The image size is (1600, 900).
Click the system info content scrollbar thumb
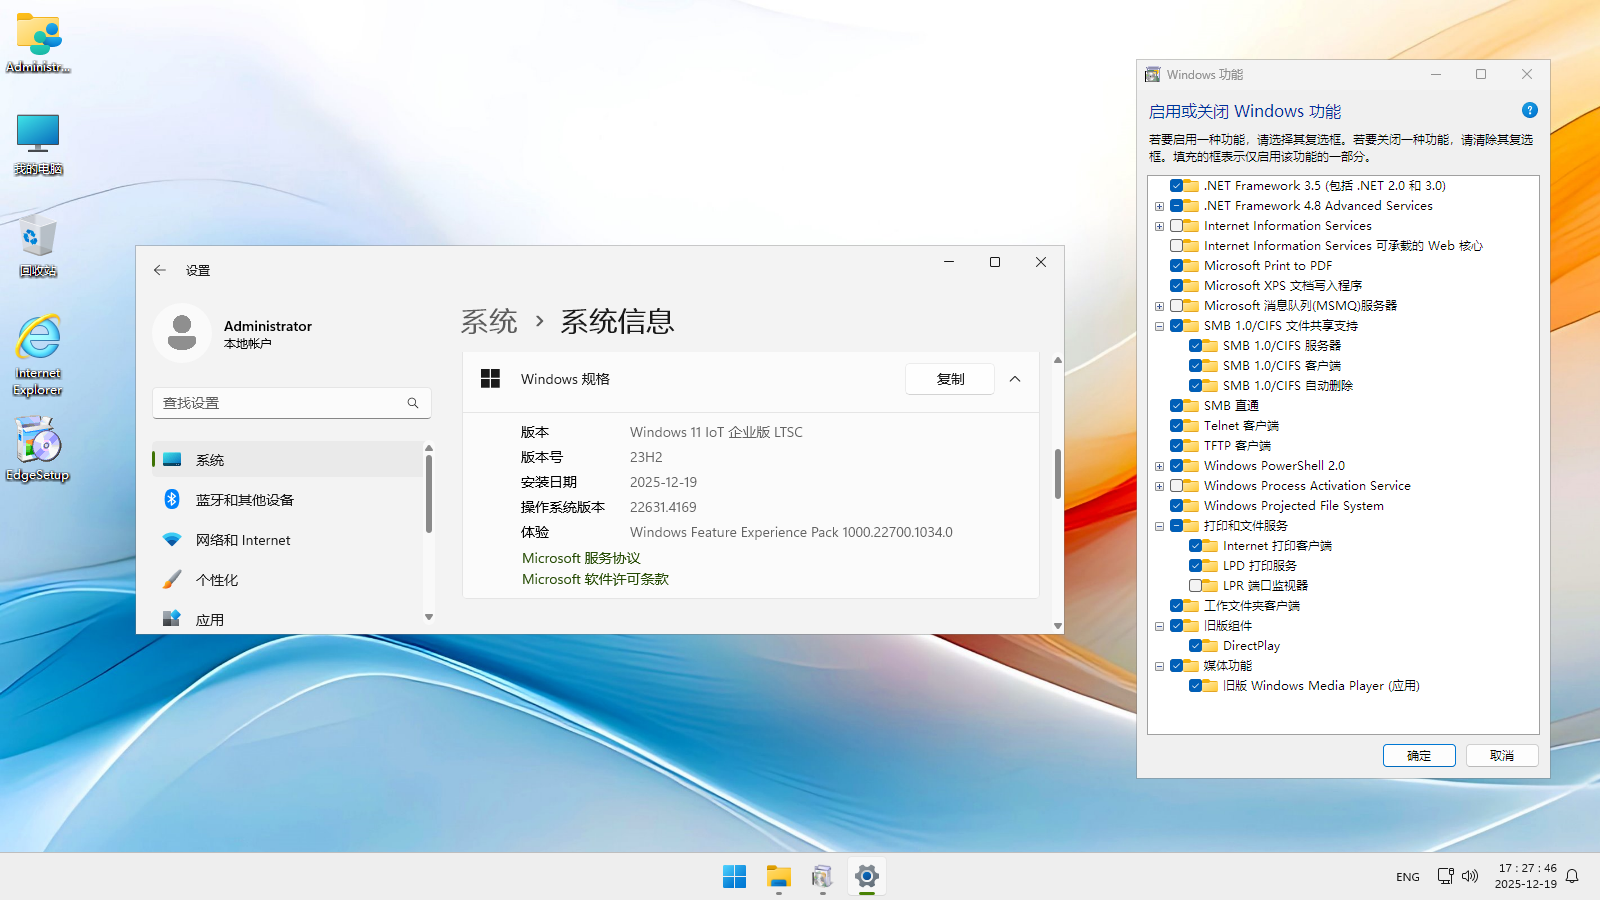coord(1058,473)
